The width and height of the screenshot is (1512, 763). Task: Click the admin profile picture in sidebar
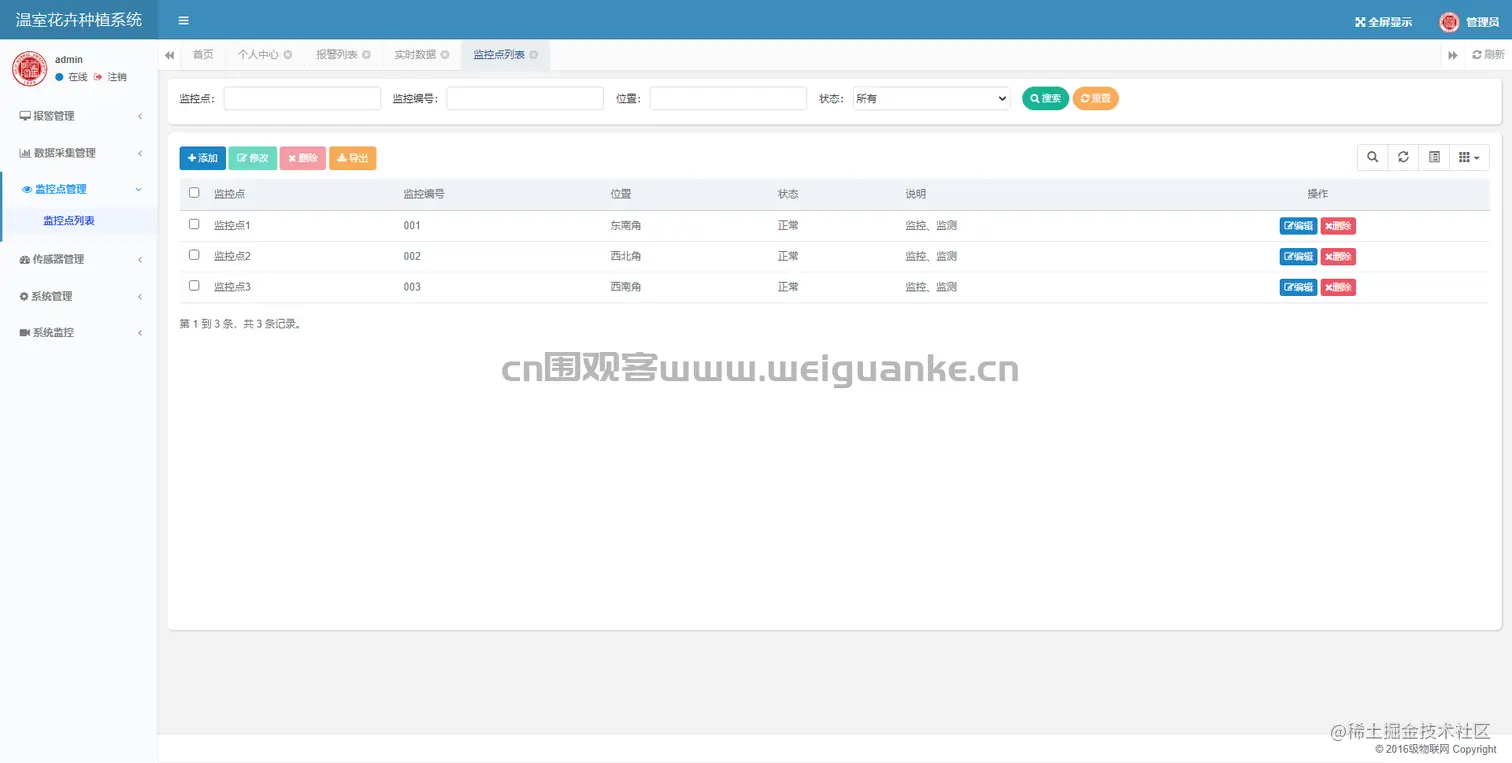click(x=30, y=68)
